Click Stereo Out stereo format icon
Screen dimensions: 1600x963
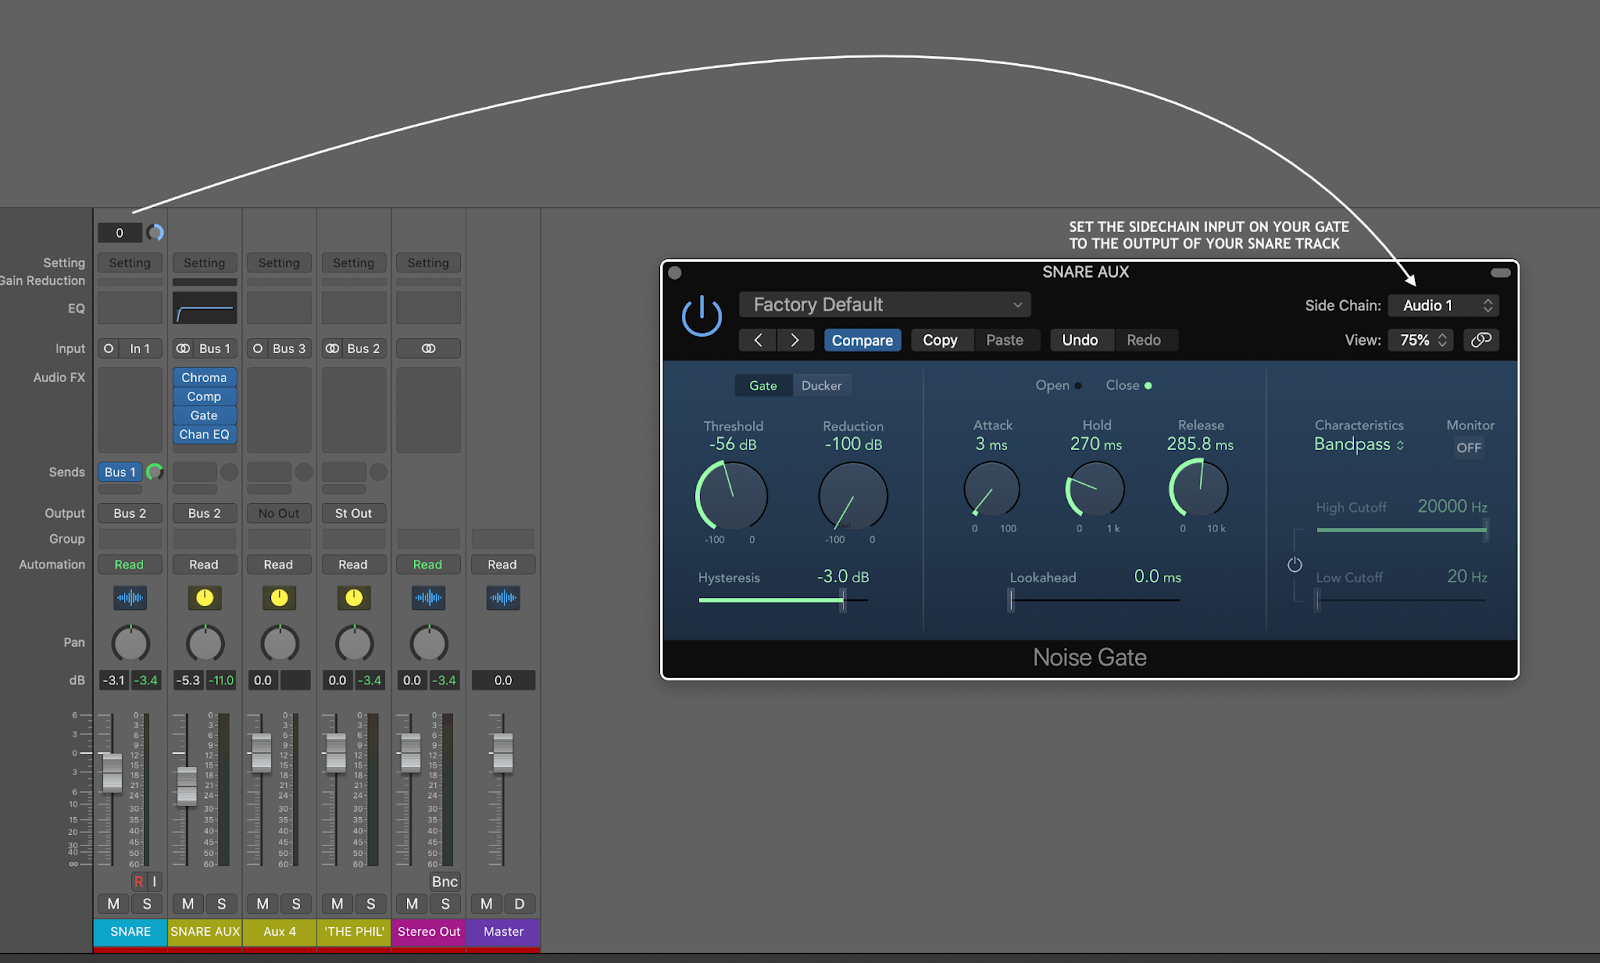coord(429,349)
